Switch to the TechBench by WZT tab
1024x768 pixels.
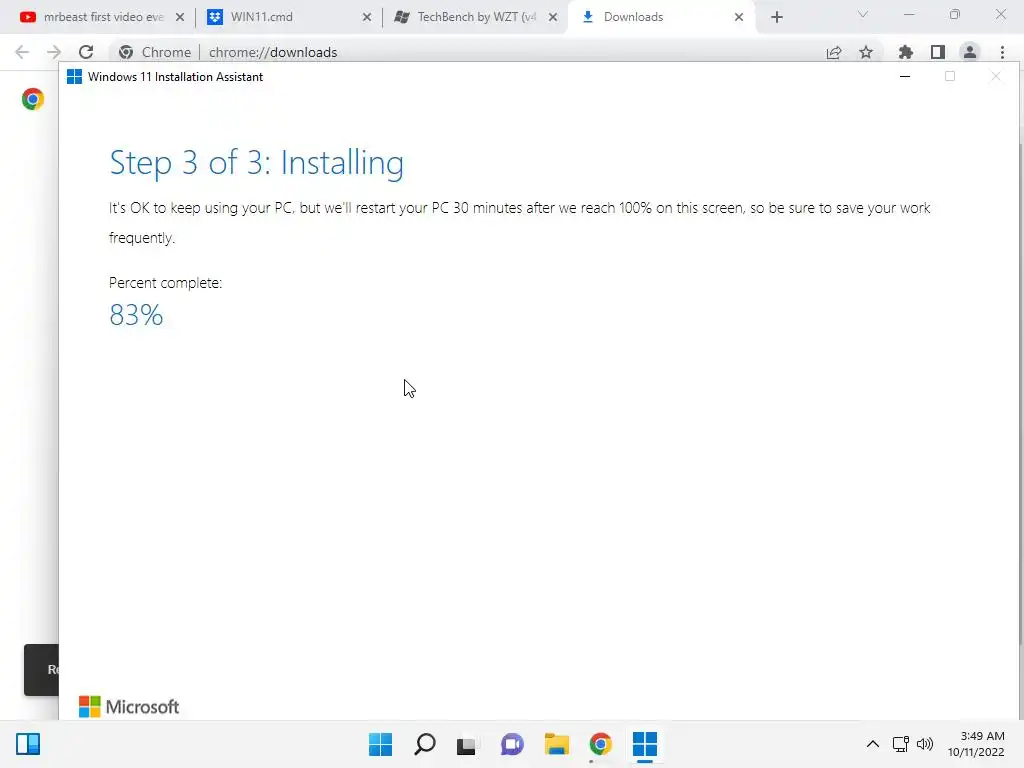475,17
